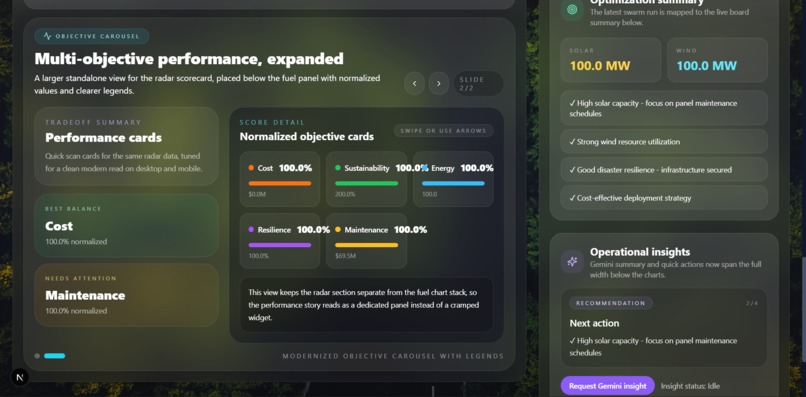Click the pulse icon in Objective Carousel badge
The width and height of the screenshot is (806, 397).
[x=47, y=37]
